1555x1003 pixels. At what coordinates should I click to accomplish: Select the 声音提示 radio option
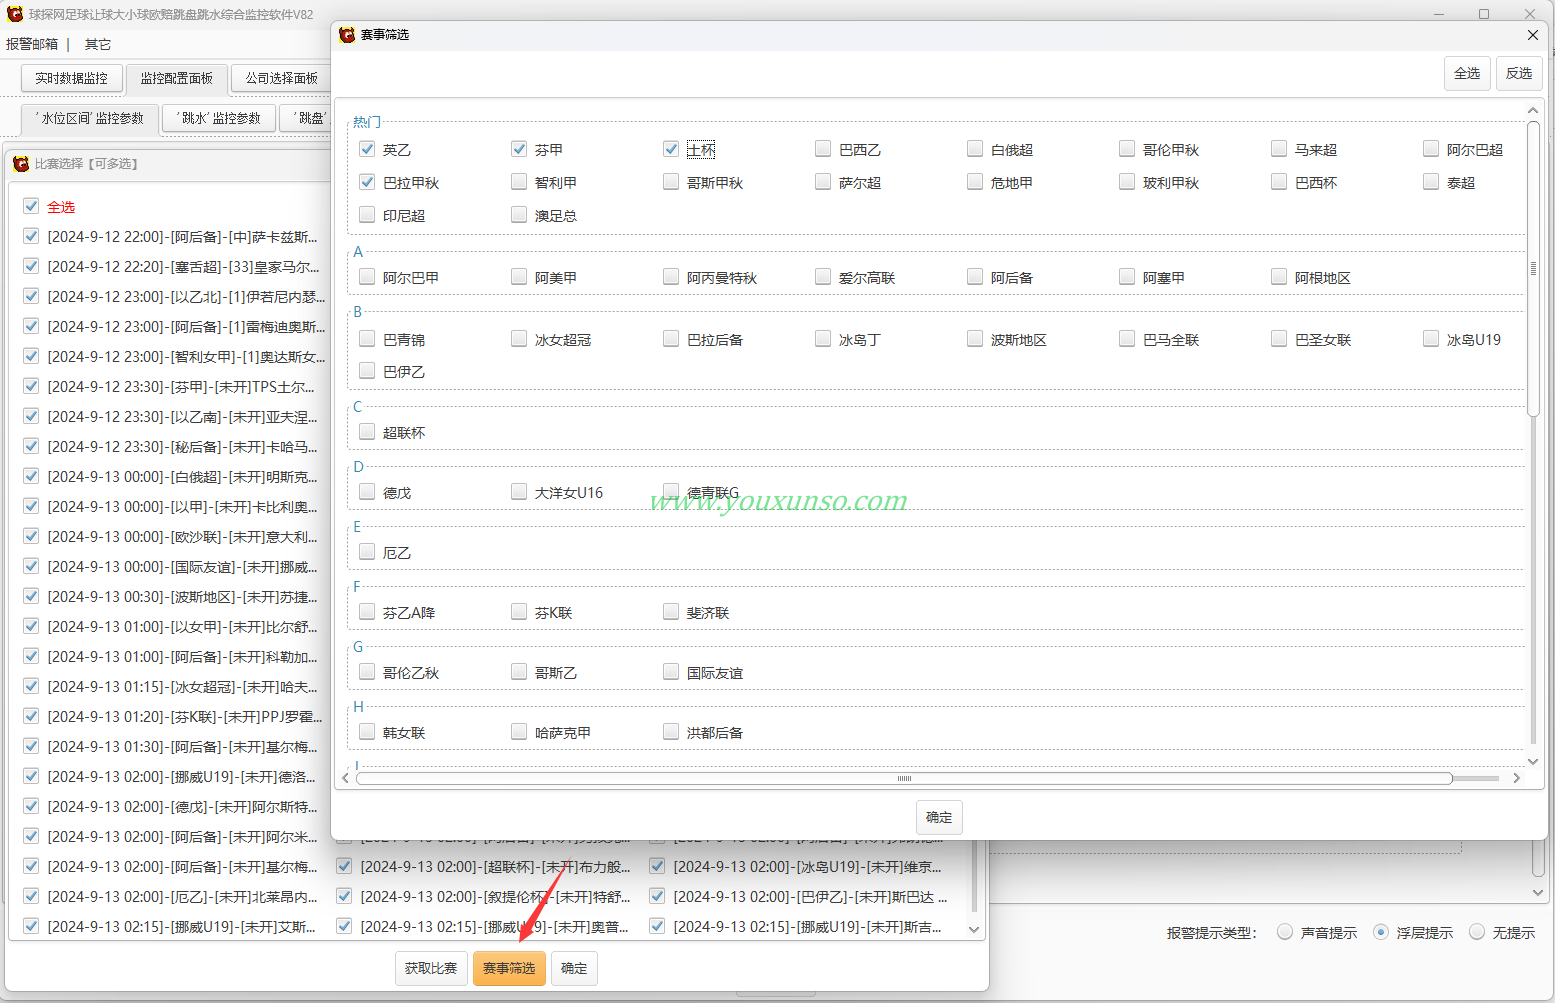click(1285, 932)
